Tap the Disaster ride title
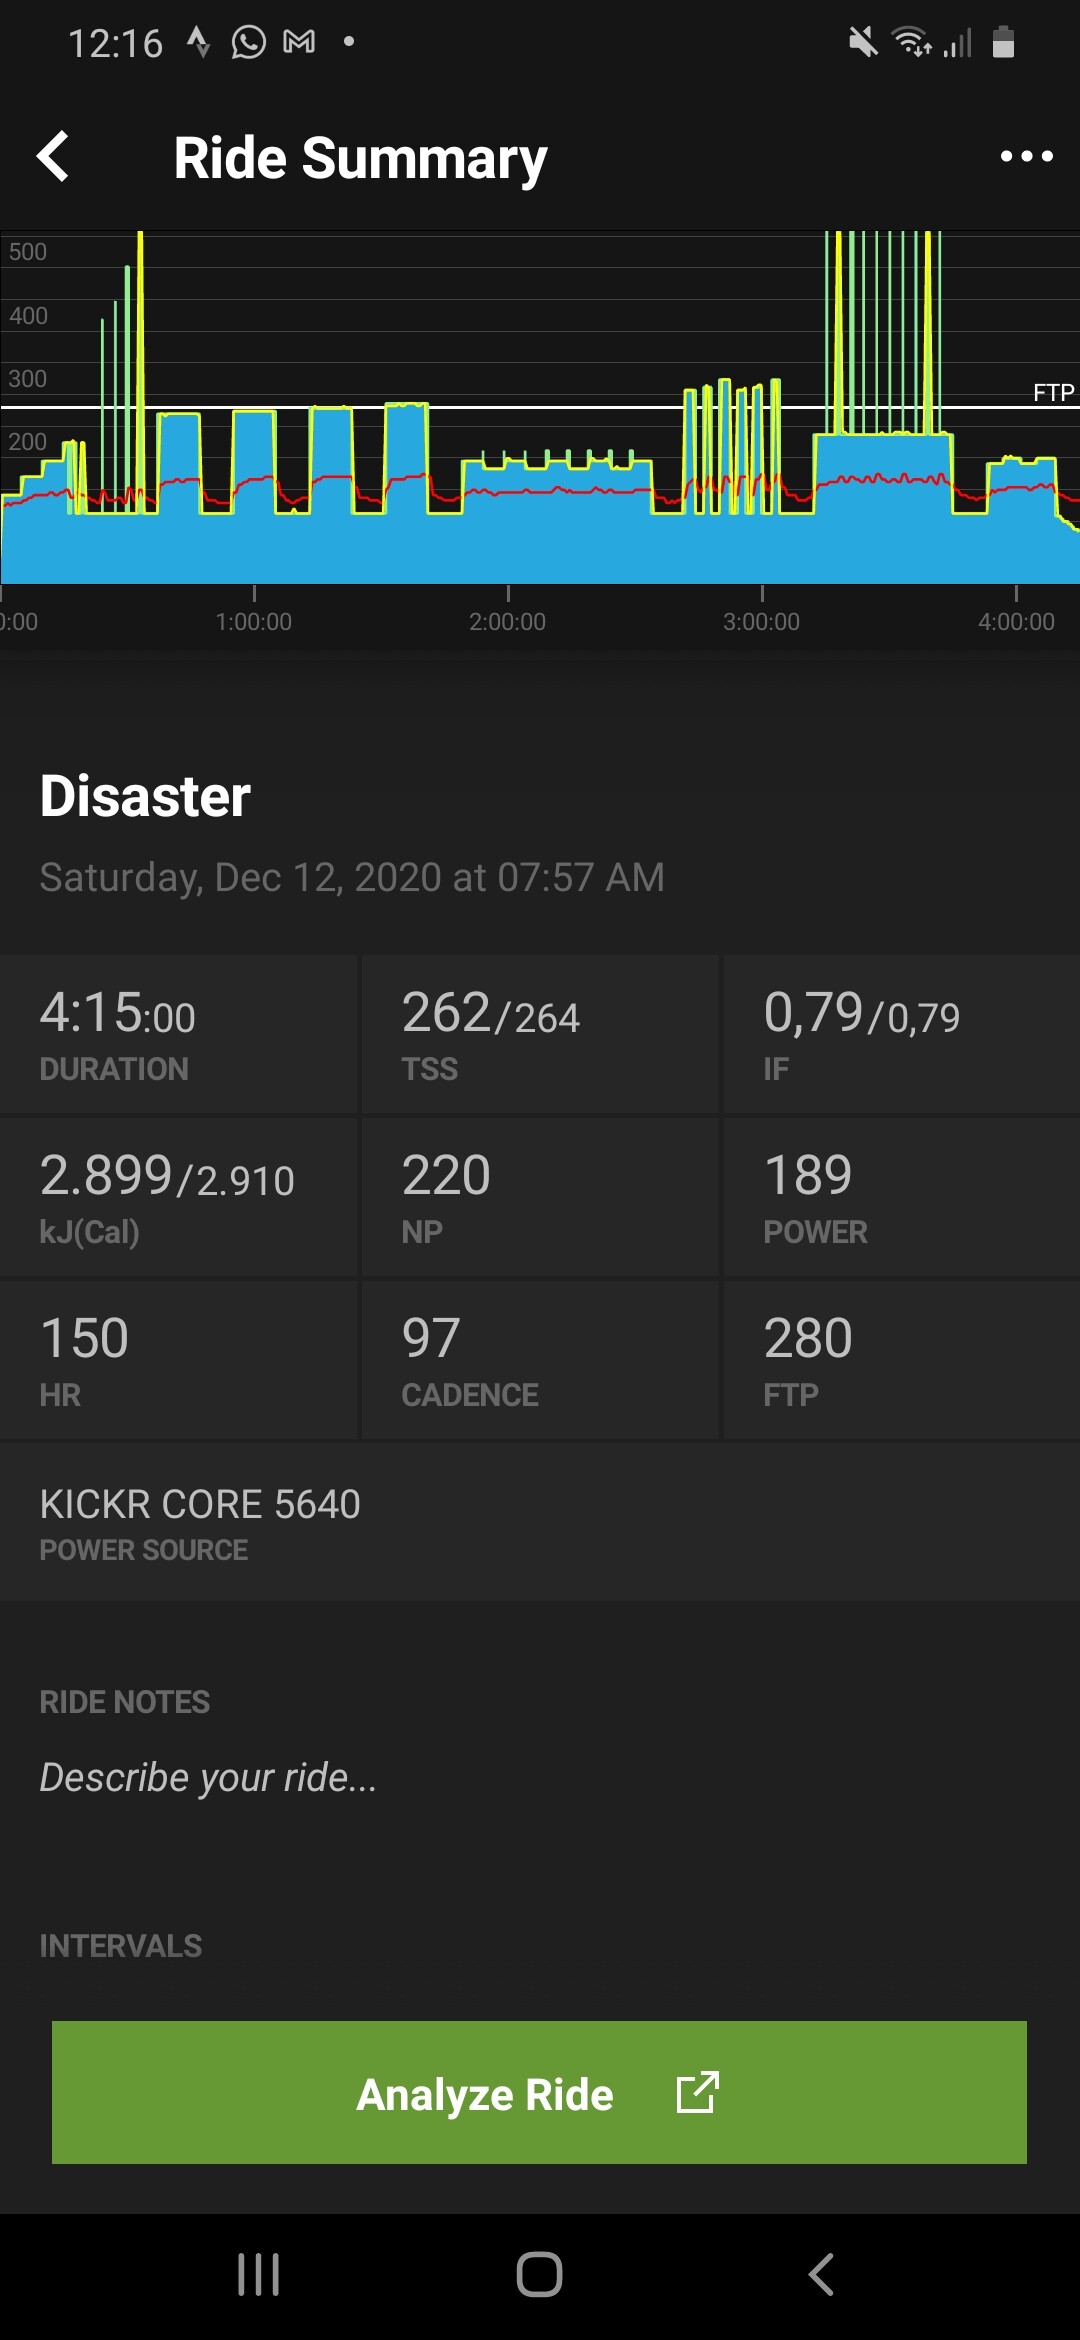This screenshot has width=1080, height=2340. point(146,796)
